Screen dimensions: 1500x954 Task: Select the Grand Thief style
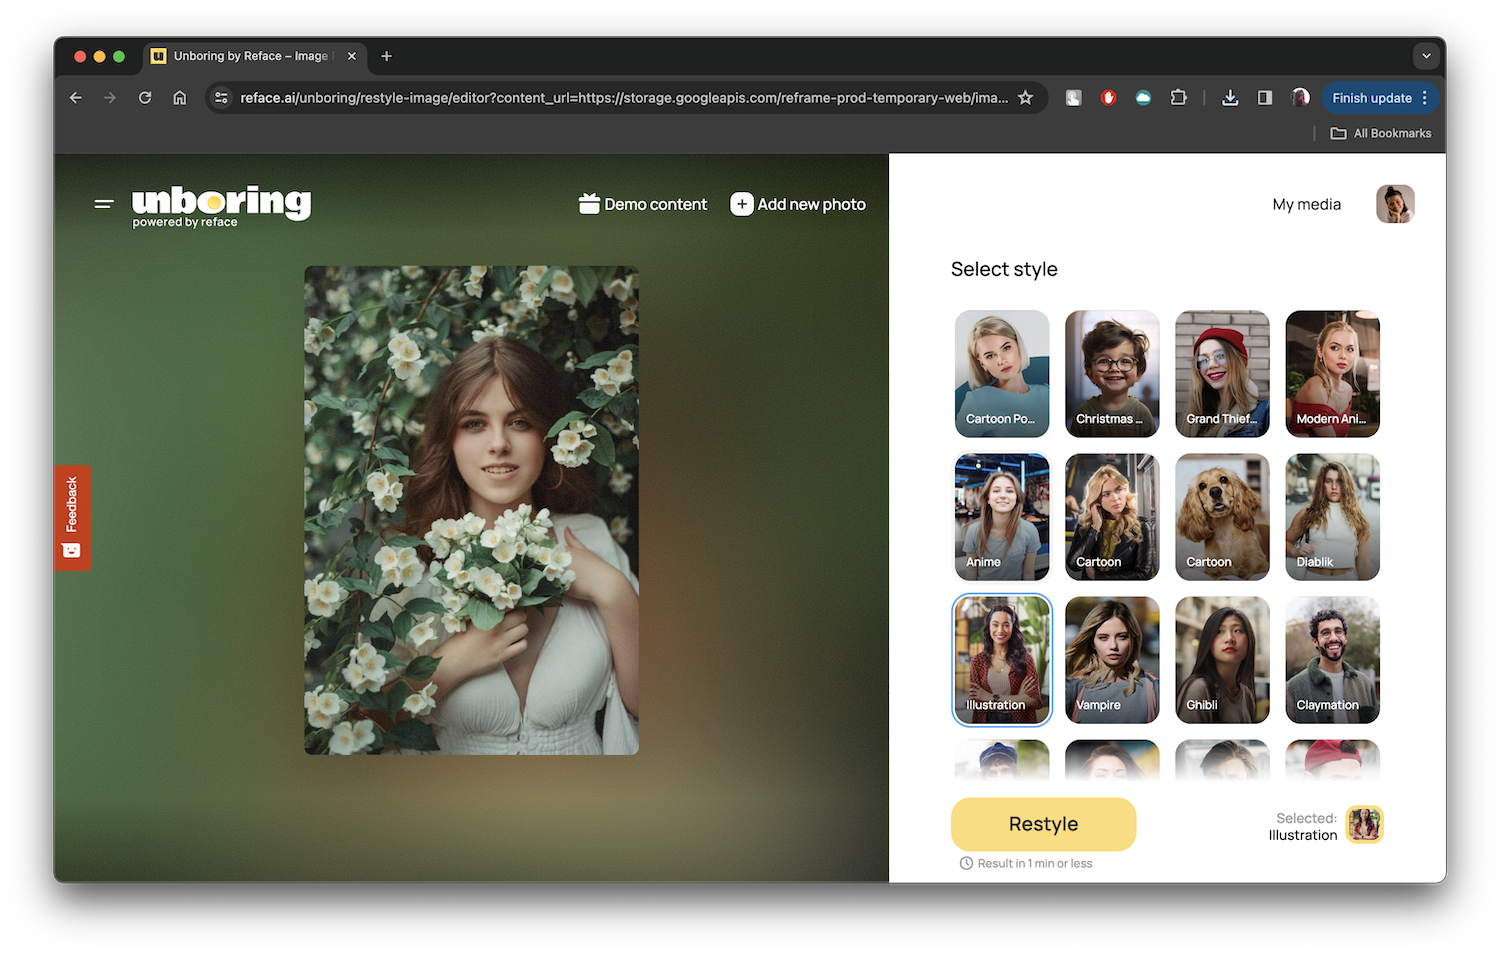click(x=1222, y=374)
